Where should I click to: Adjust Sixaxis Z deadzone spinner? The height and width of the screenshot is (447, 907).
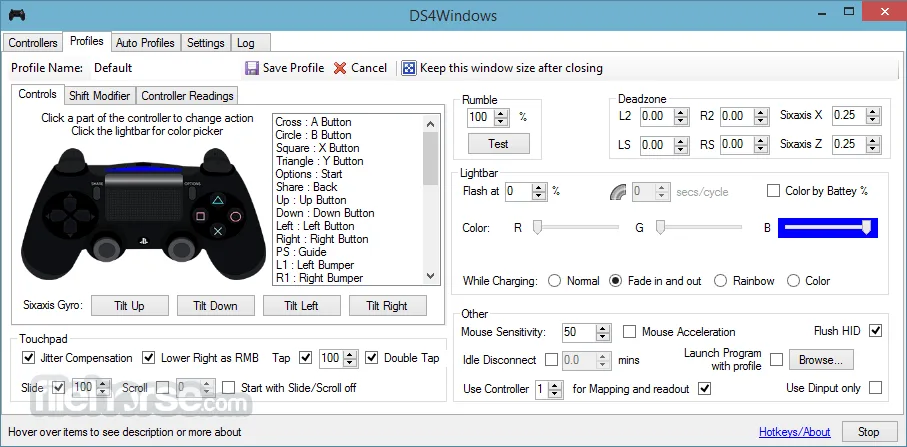point(873,145)
